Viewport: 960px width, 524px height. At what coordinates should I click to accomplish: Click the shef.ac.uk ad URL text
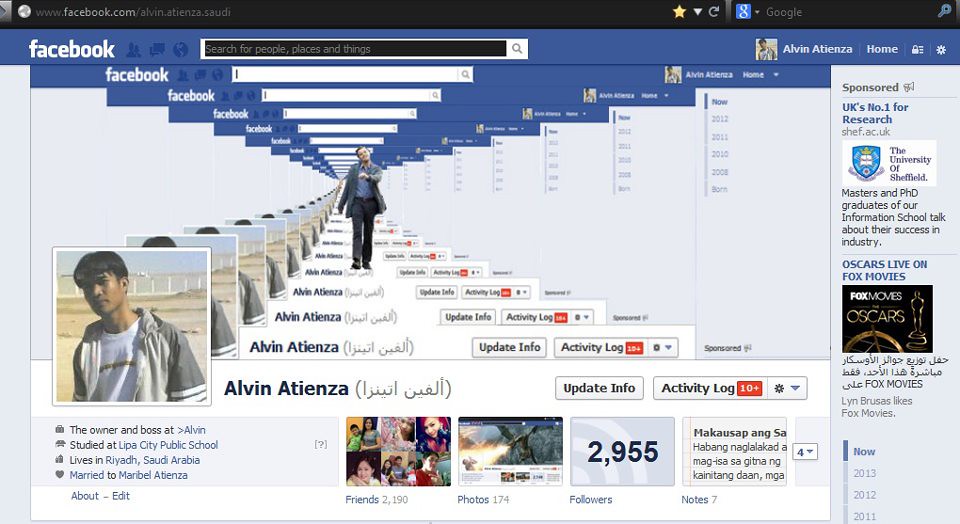coord(866,132)
